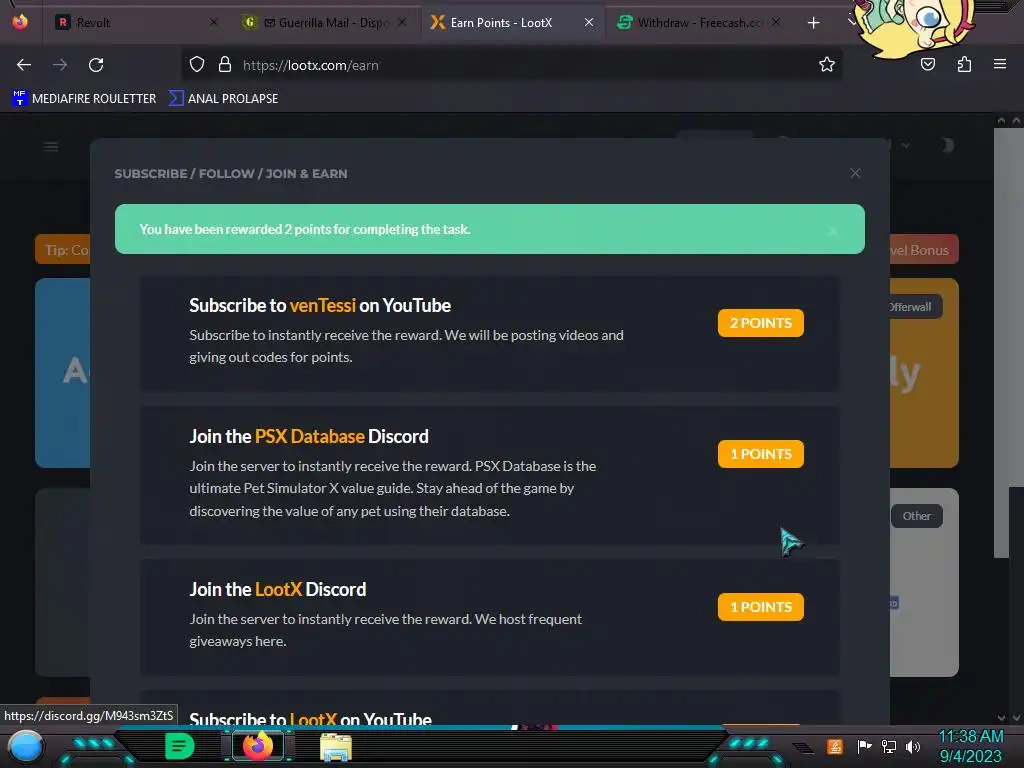
Task: Open the Firefox application menu
Action: (x=1000, y=64)
